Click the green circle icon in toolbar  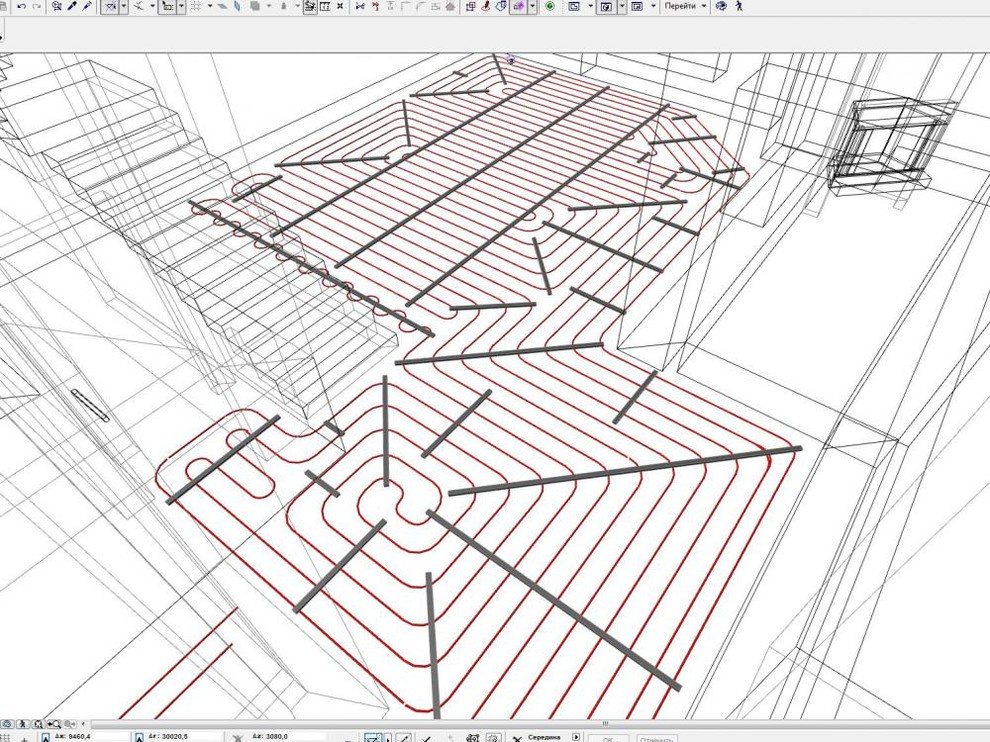(x=550, y=6)
